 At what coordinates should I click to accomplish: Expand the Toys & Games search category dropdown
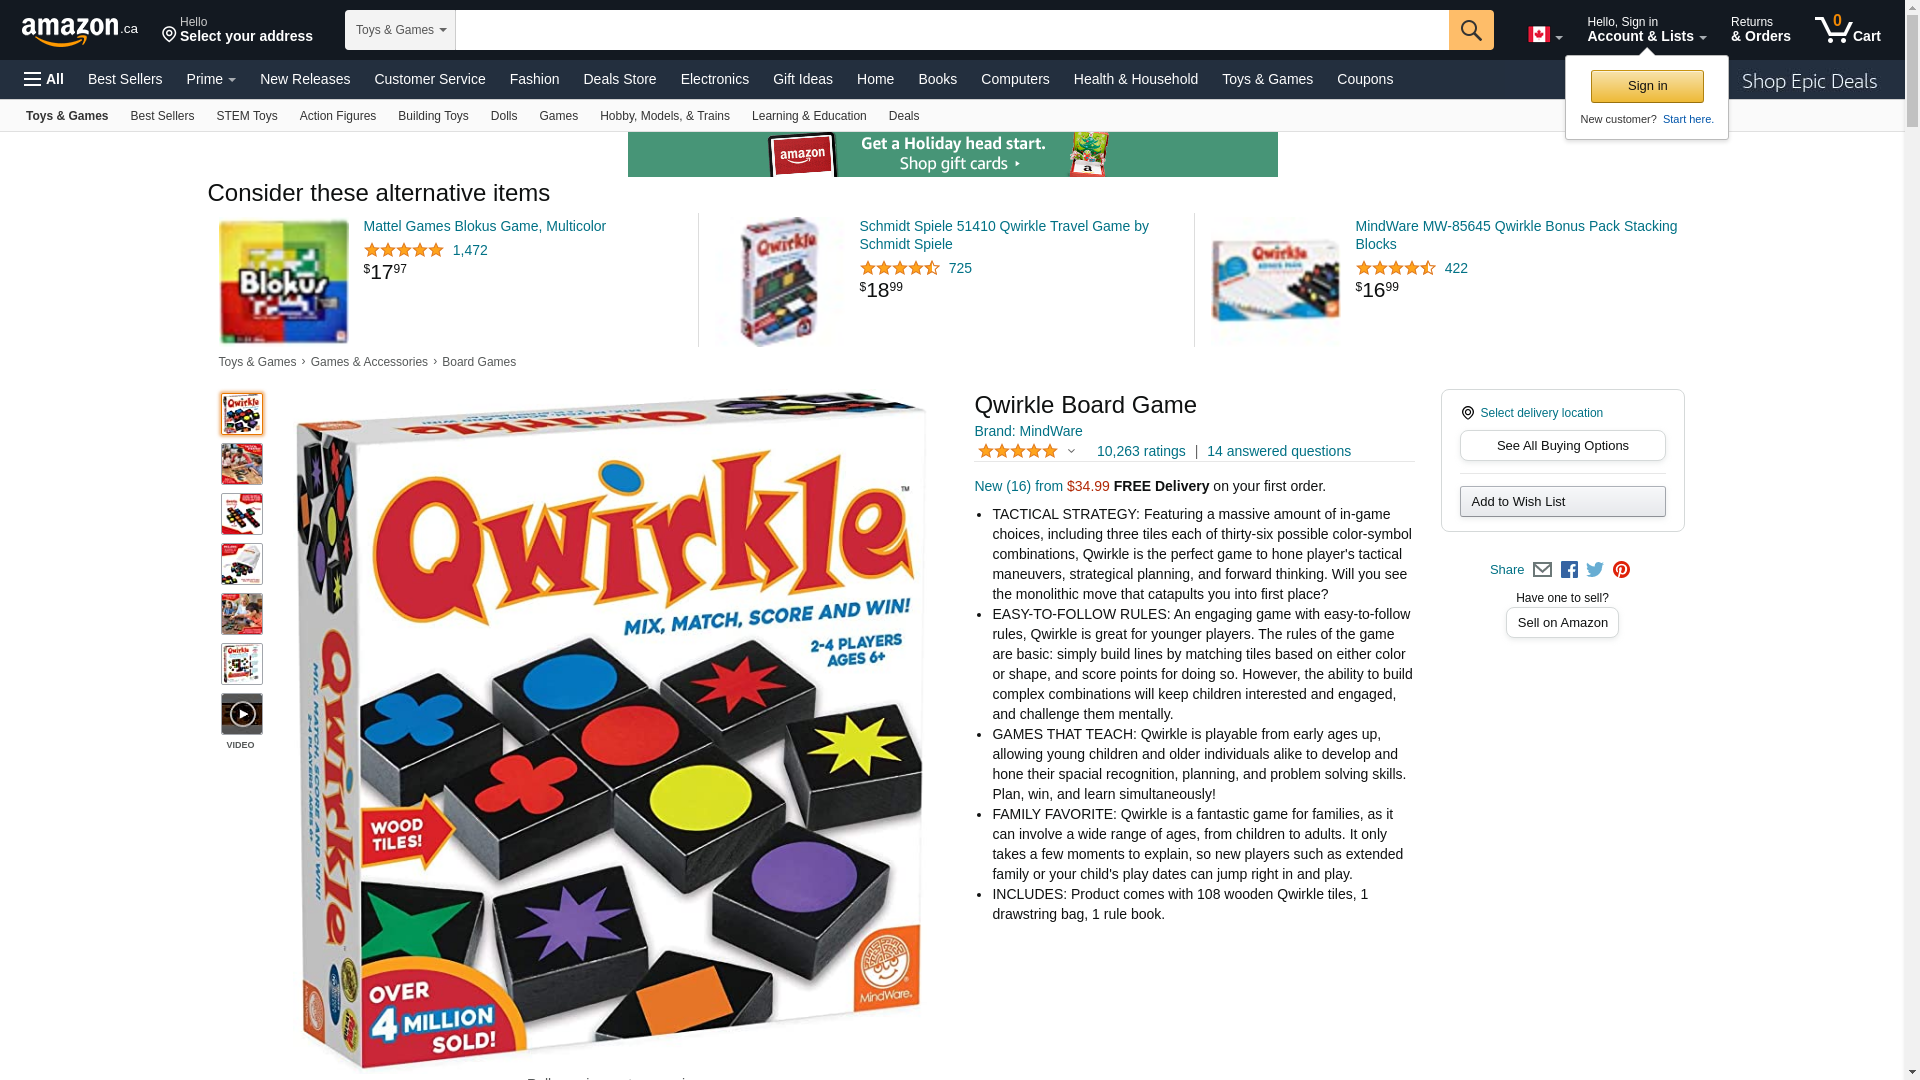[400, 30]
